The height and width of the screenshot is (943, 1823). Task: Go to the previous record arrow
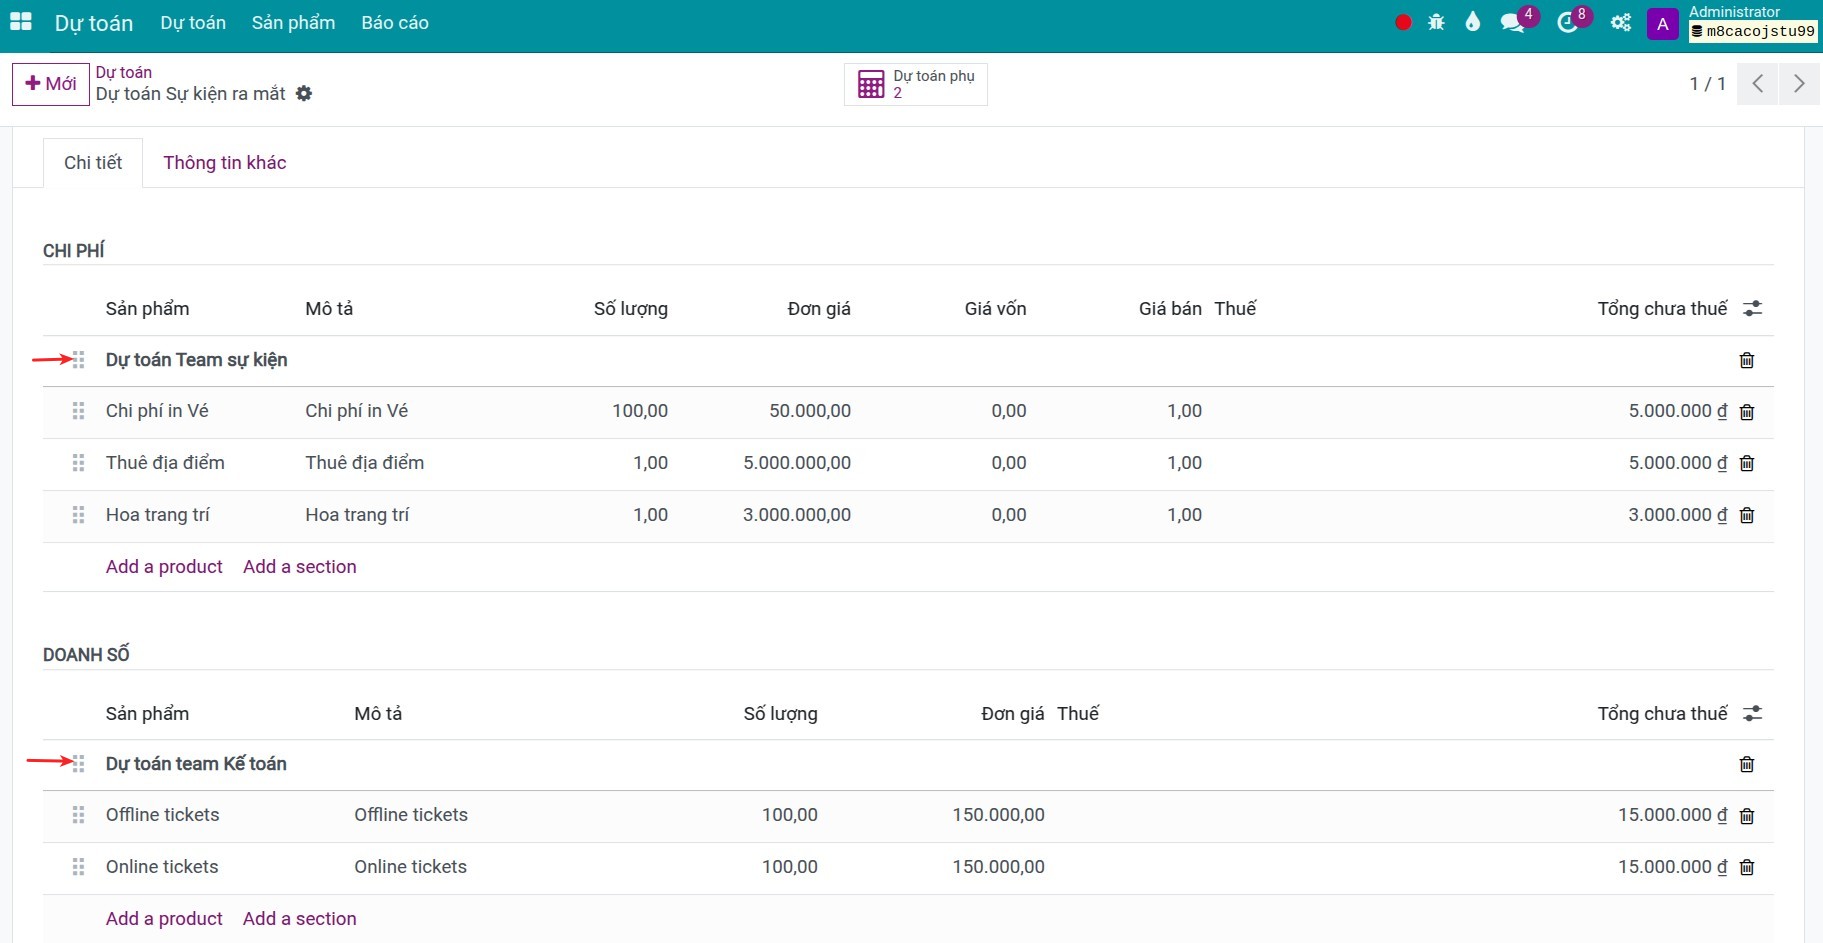(1757, 84)
